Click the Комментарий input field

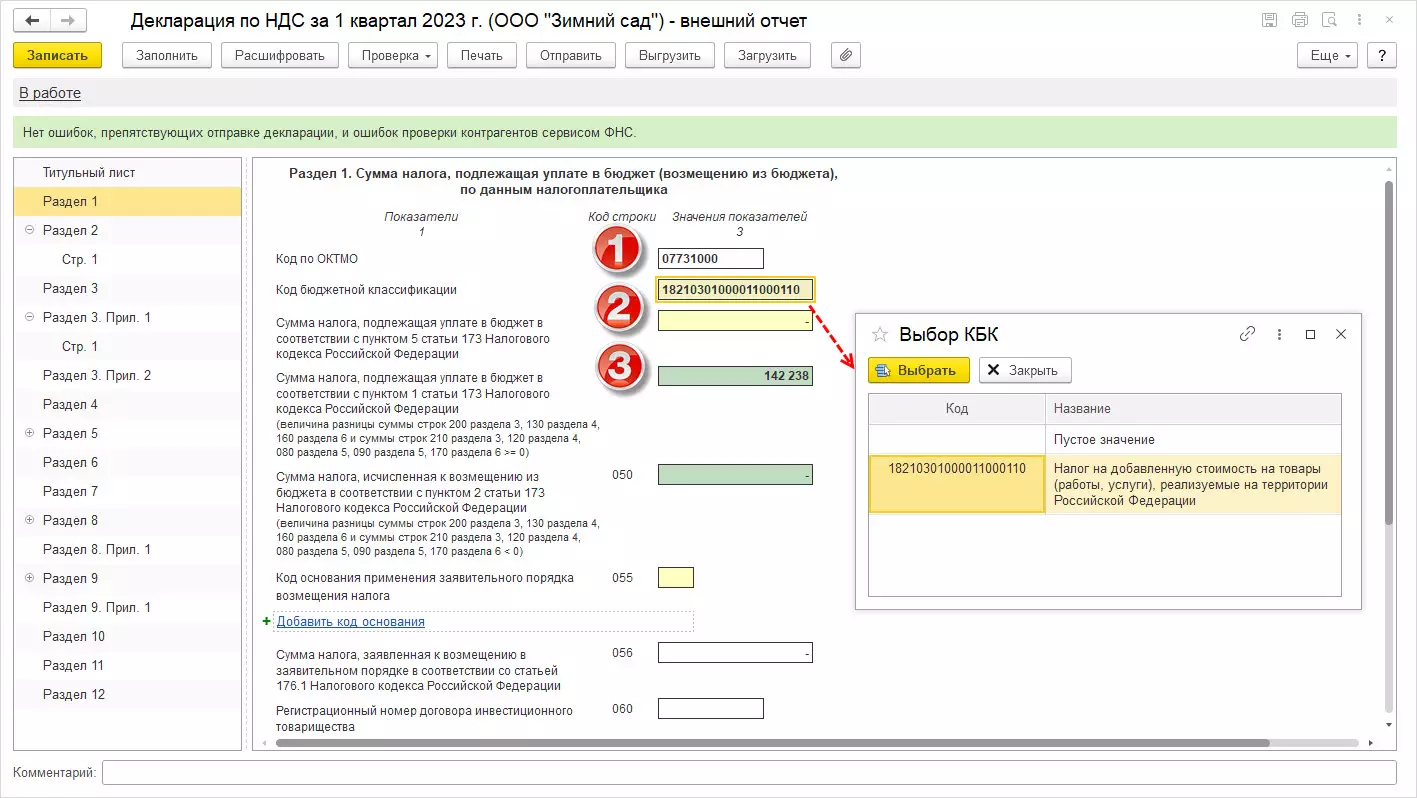pos(749,773)
